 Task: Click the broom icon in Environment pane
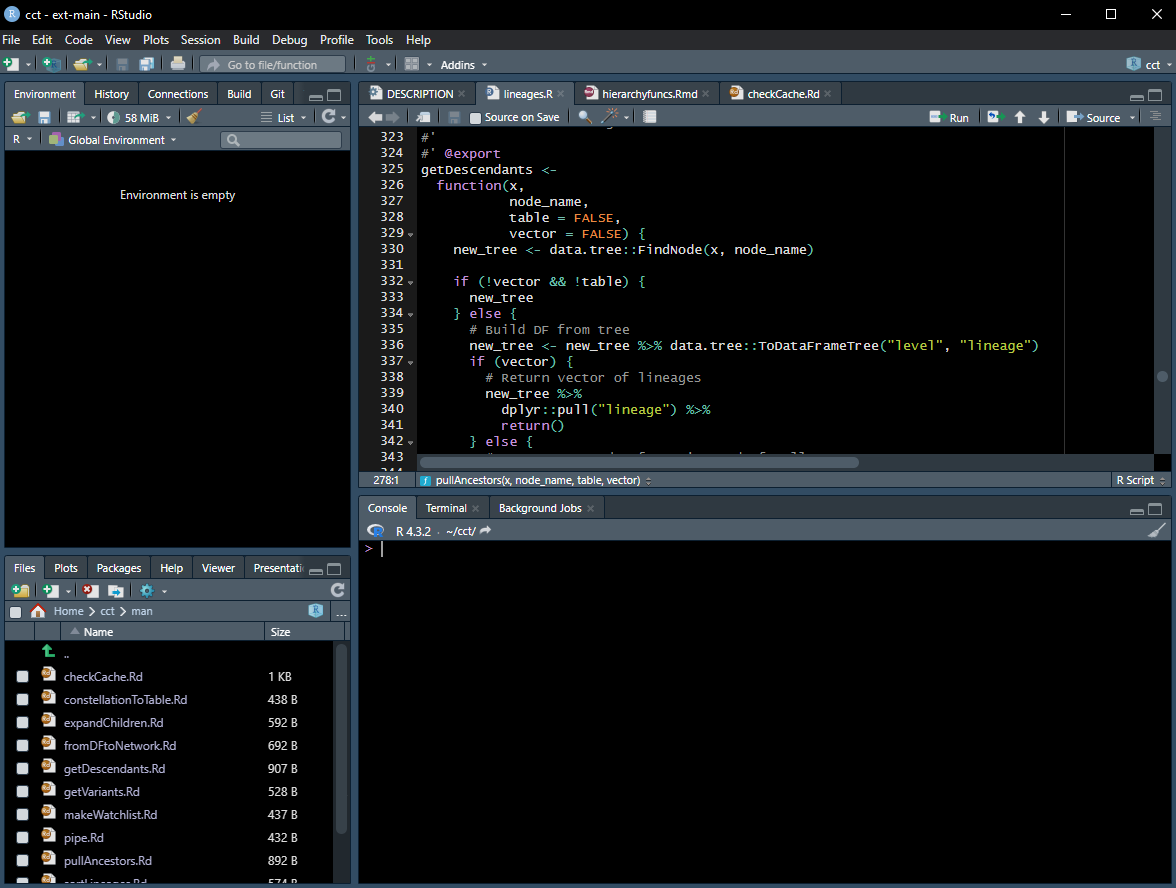click(x=194, y=117)
